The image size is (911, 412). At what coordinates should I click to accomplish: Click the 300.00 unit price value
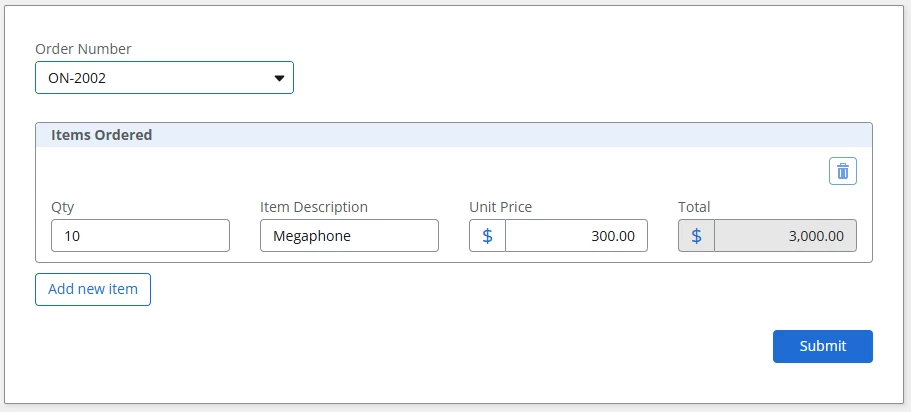tap(613, 236)
